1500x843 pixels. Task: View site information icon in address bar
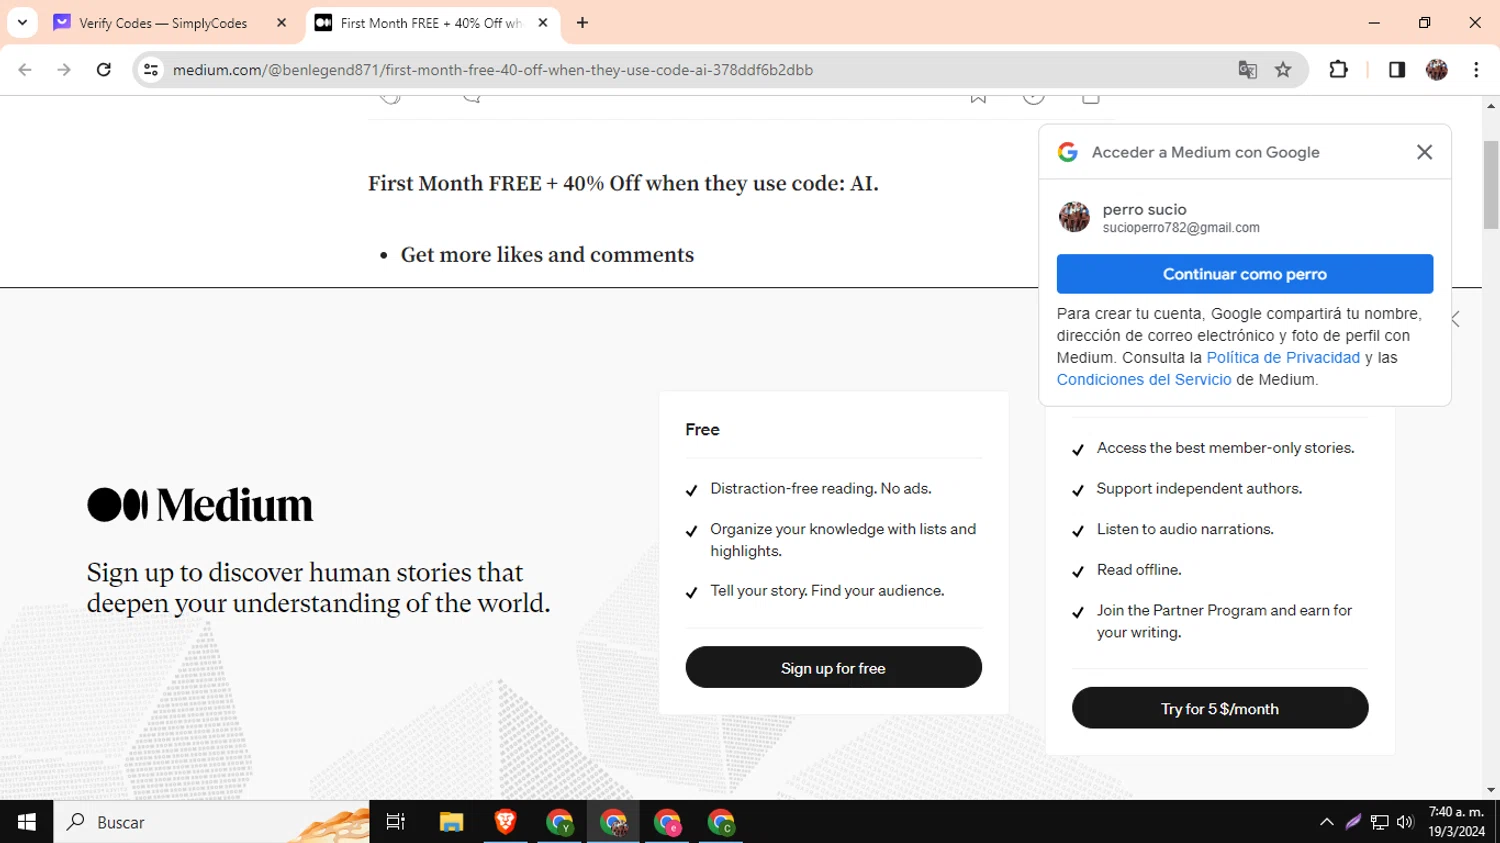pyautogui.click(x=151, y=70)
